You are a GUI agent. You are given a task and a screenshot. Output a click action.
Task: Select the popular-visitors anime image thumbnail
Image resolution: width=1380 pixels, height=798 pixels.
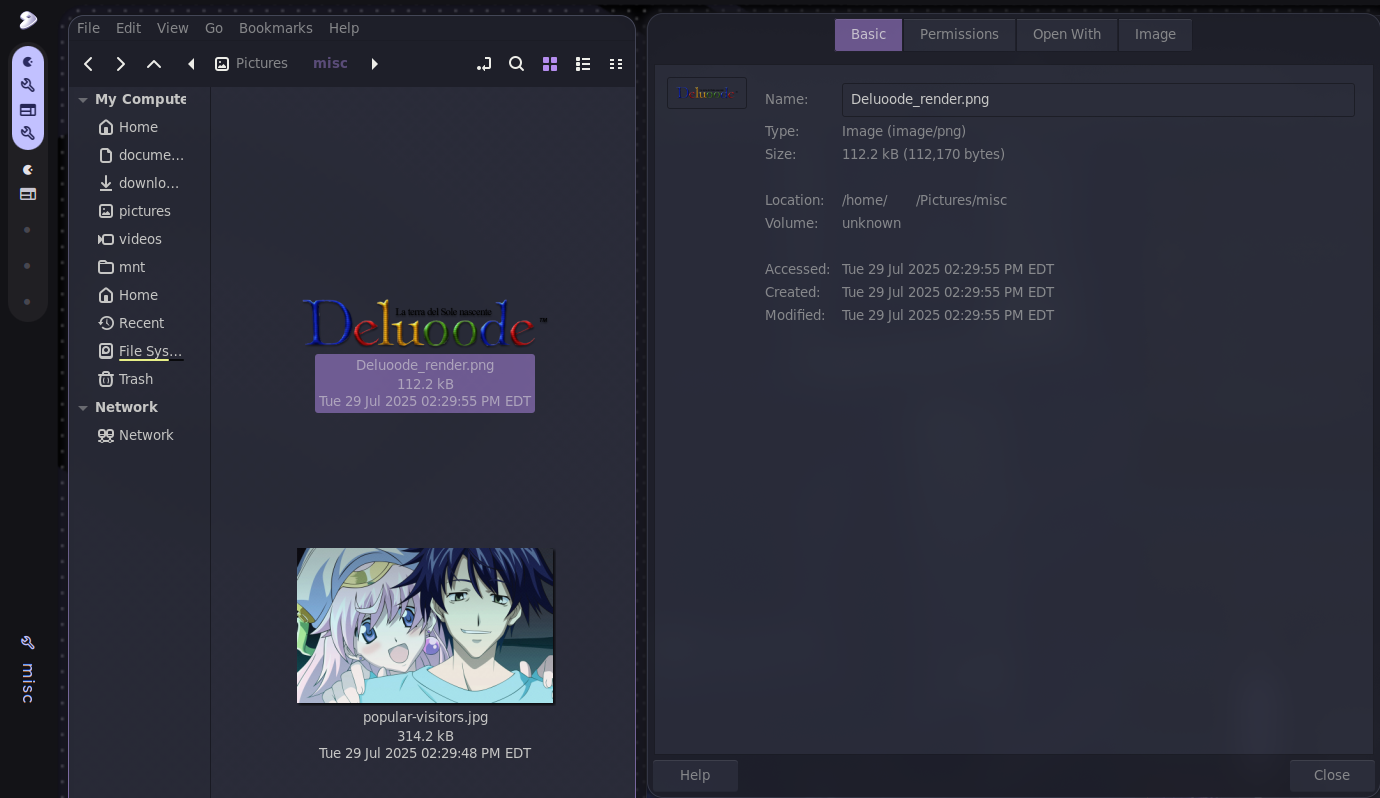click(x=425, y=625)
